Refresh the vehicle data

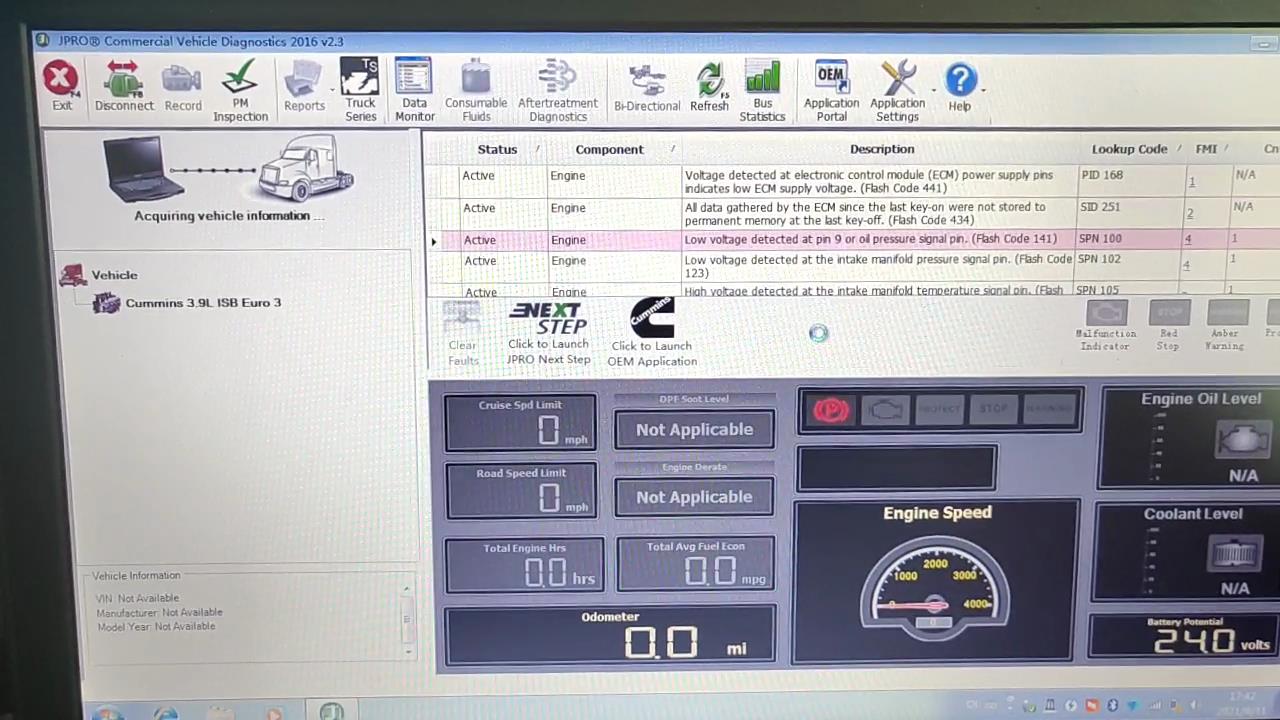click(x=710, y=88)
